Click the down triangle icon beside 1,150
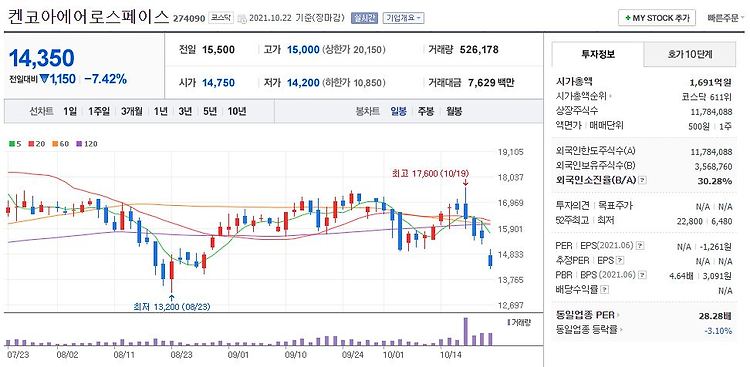Screen dimensions: 750x367 44,79
